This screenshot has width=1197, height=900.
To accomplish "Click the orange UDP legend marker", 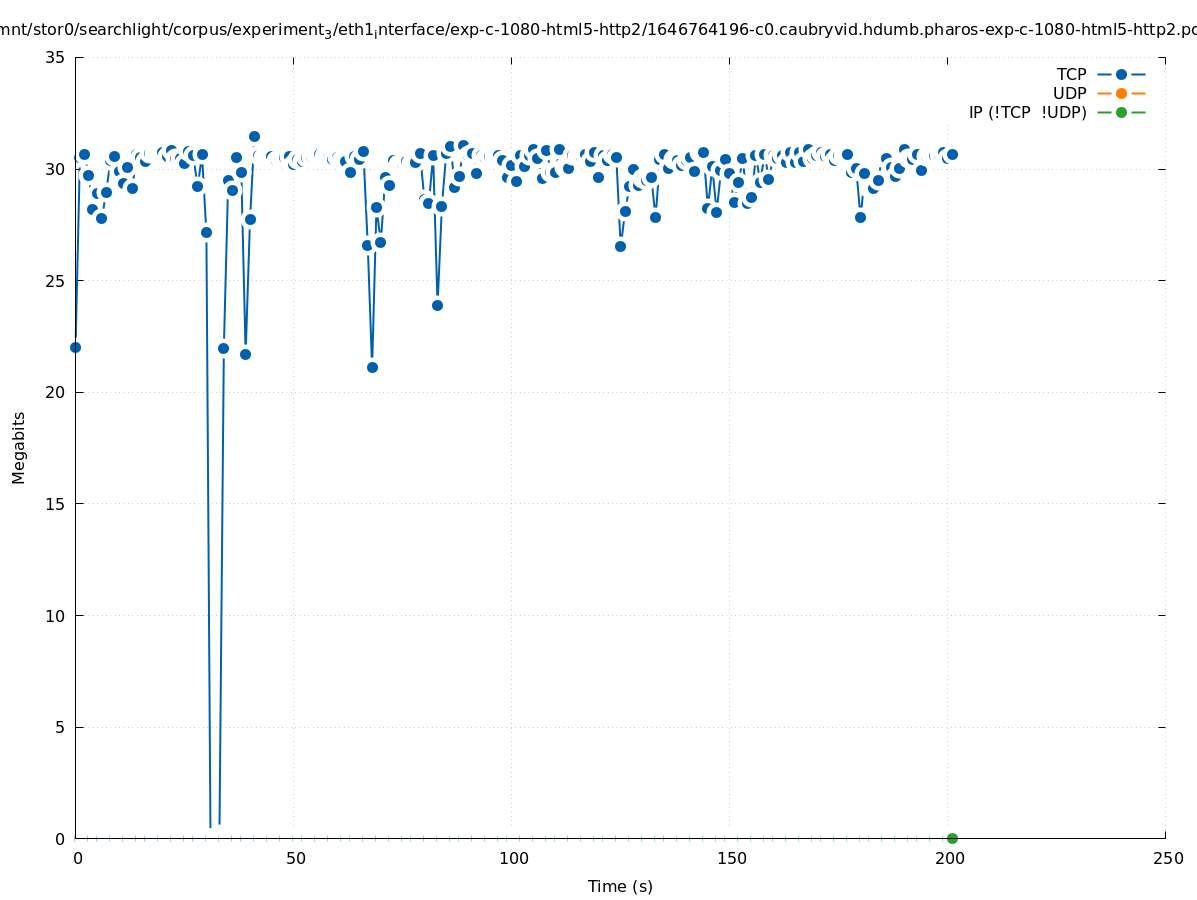I will 1121,93.
